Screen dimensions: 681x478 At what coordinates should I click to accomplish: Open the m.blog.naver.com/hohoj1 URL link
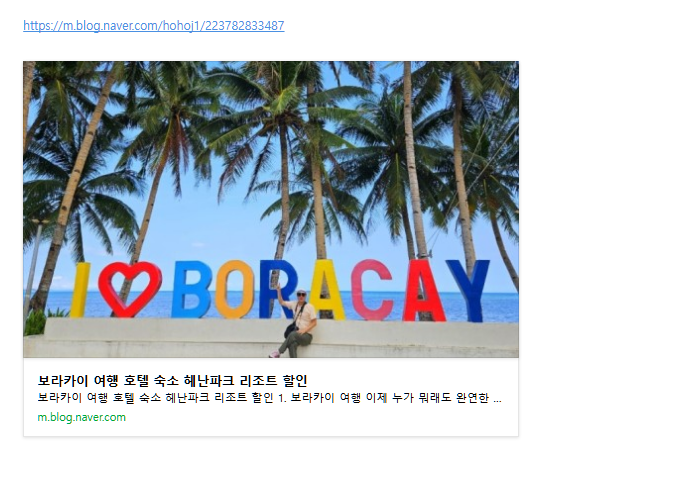(154, 26)
